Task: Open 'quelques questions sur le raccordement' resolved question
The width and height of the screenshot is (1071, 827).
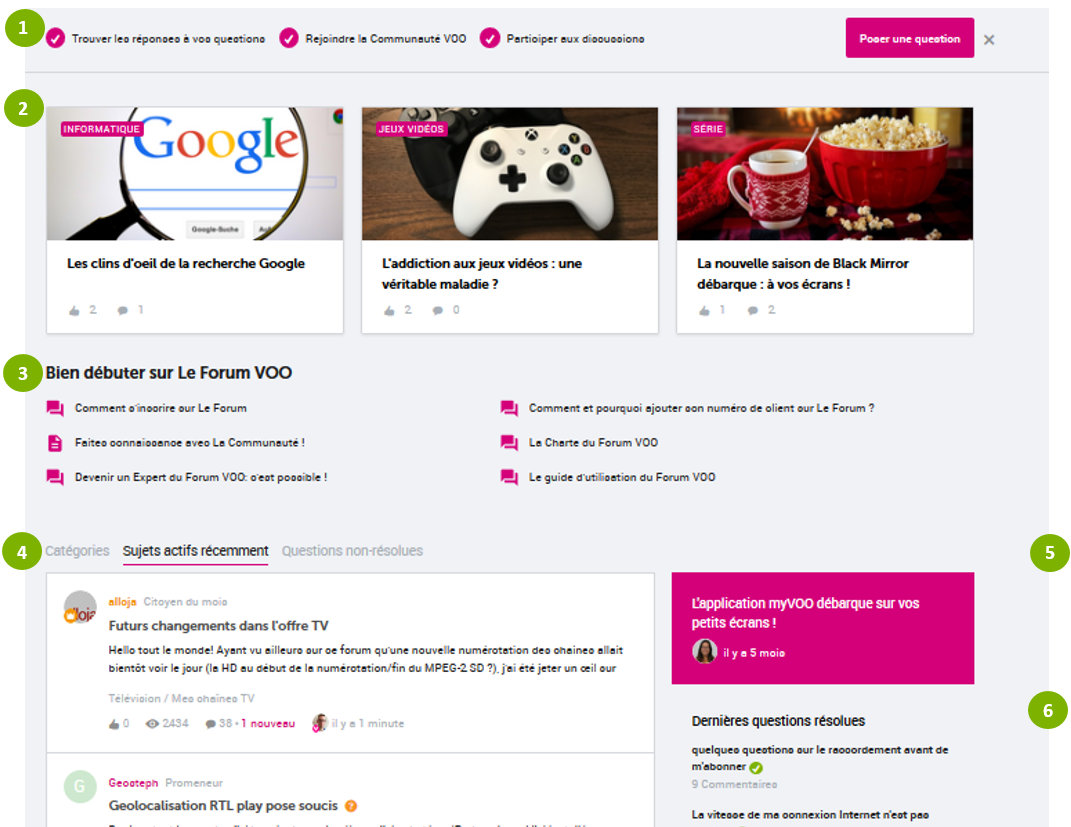Action: 820,758
